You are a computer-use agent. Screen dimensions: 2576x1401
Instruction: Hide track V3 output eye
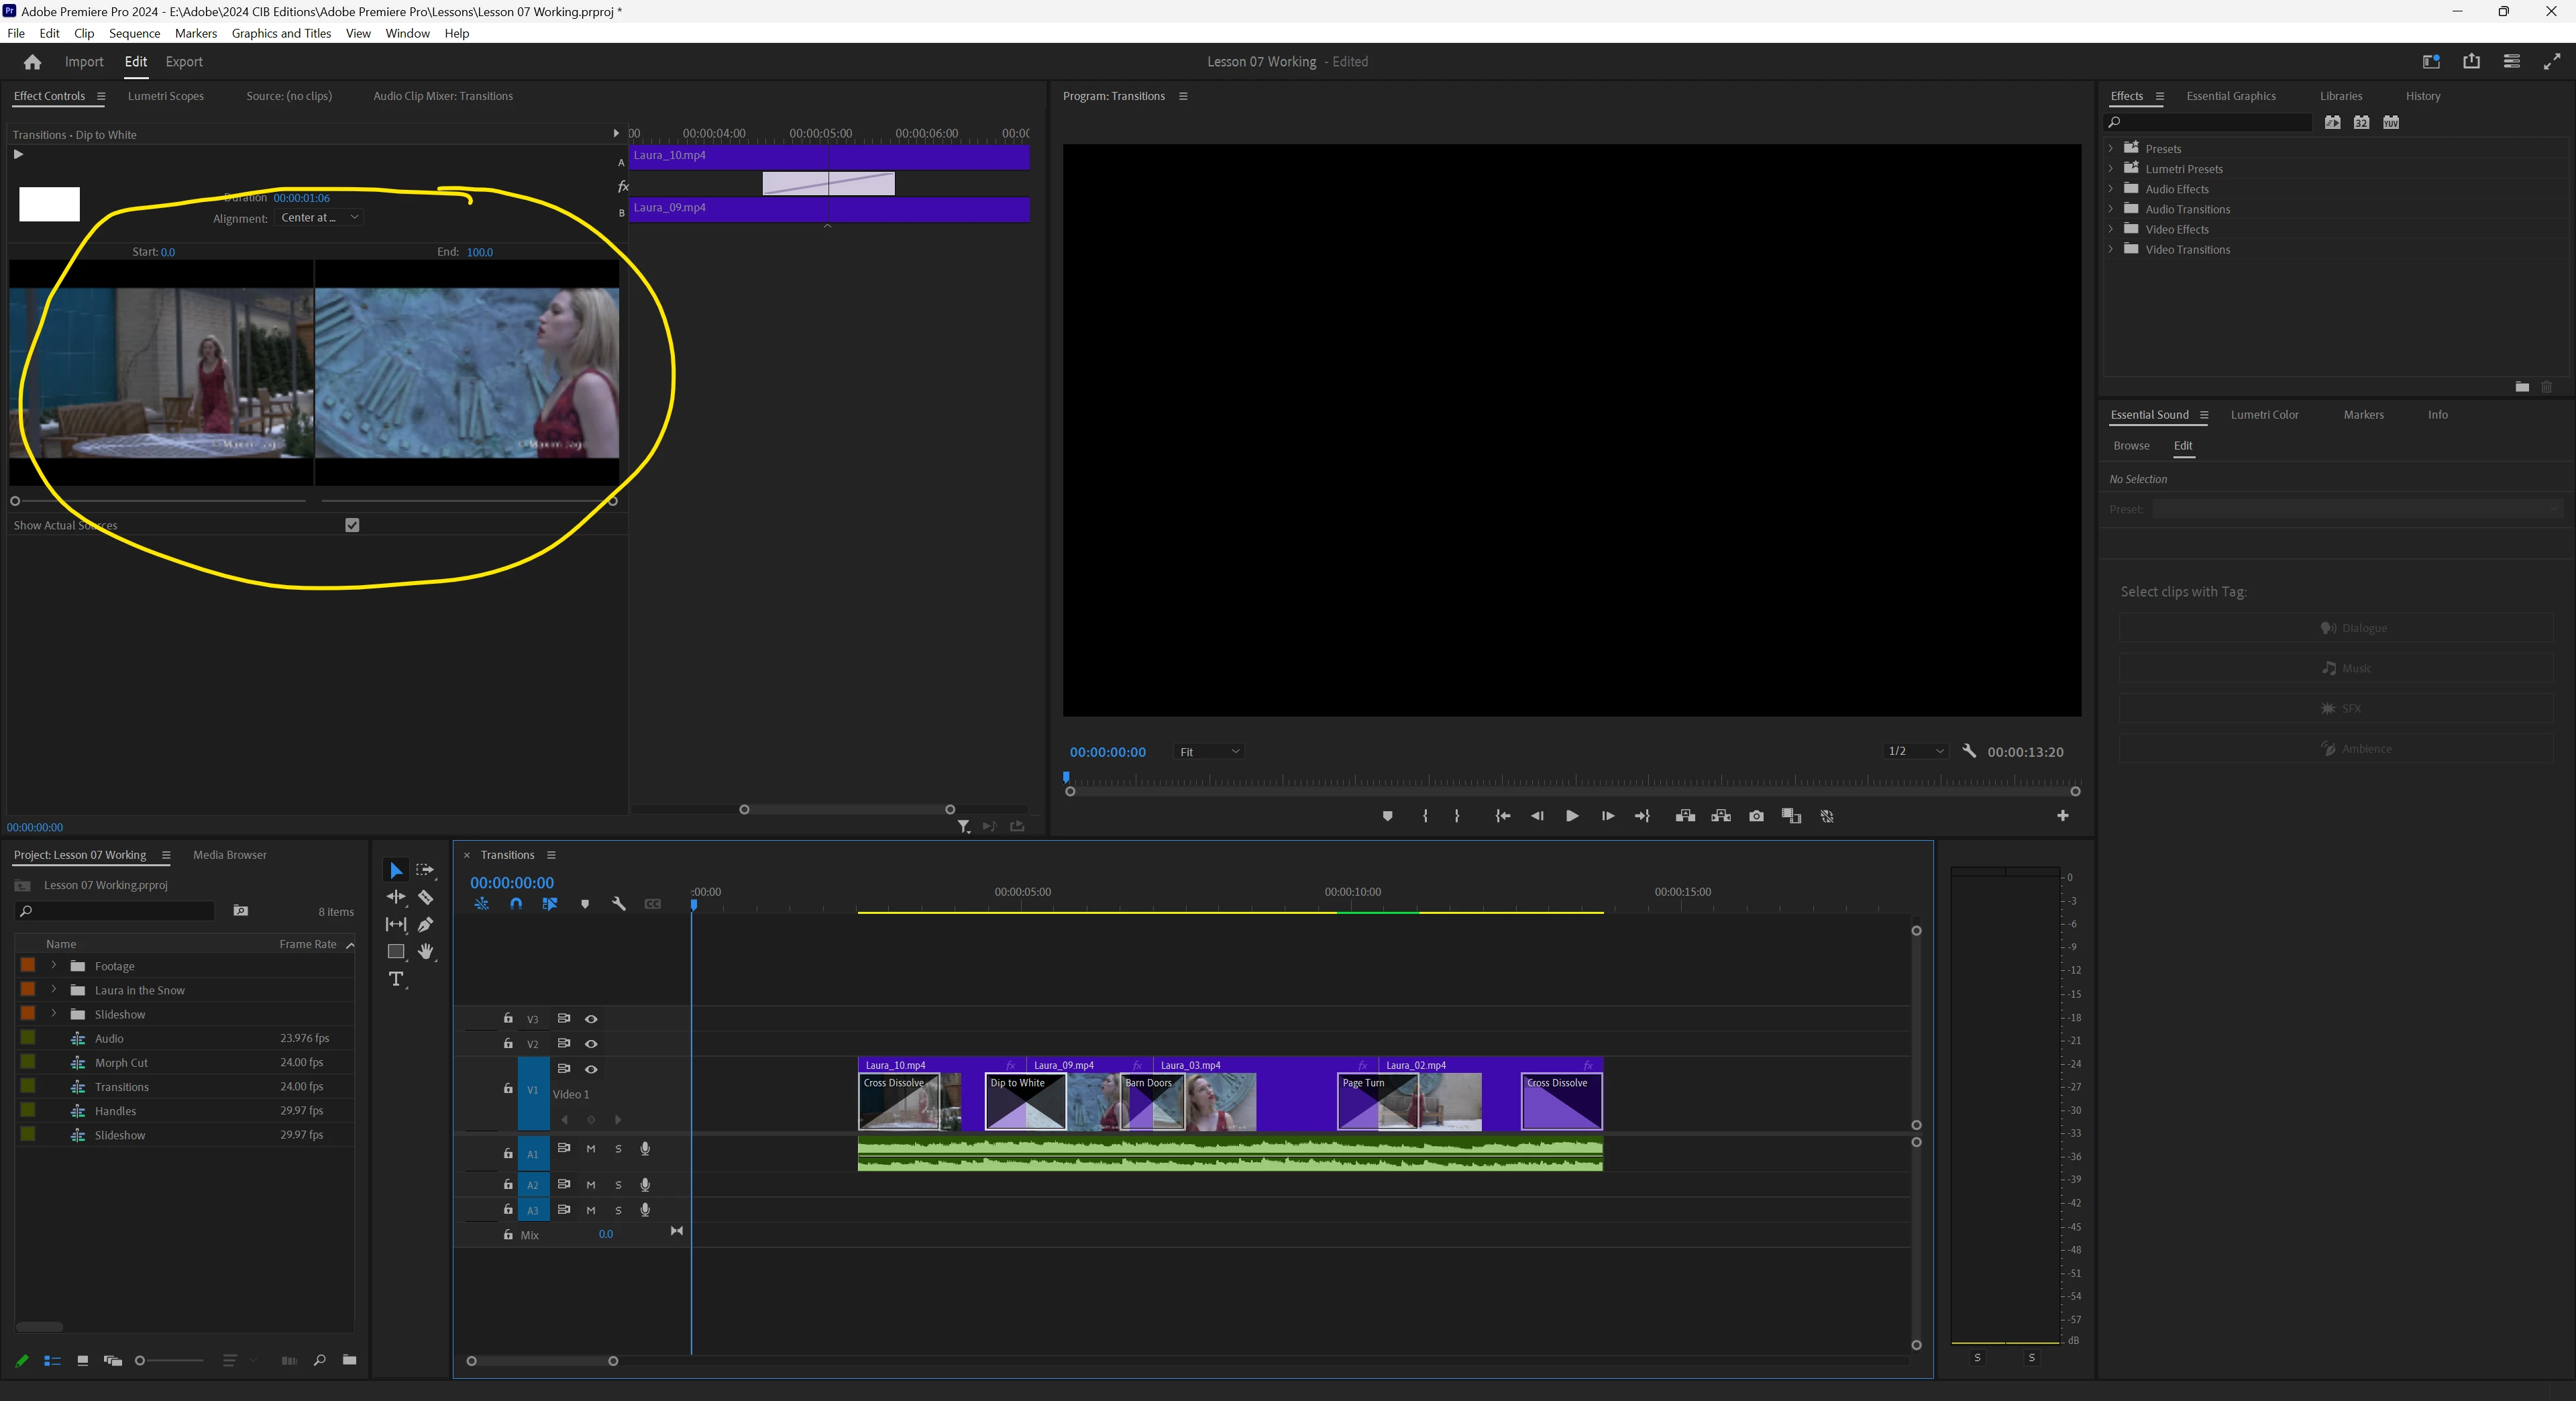click(591, 1019)
